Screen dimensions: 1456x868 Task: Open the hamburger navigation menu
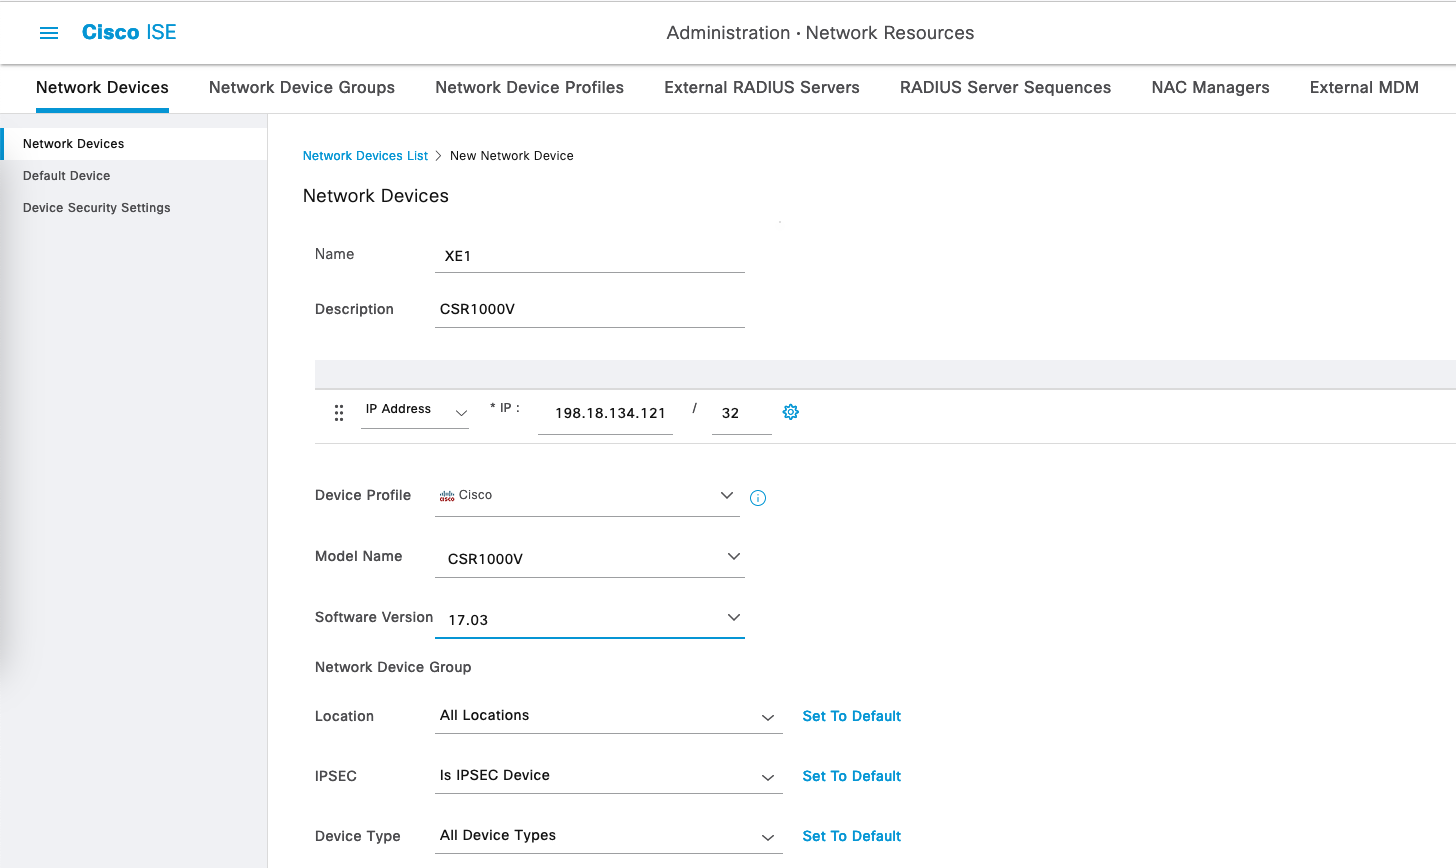click(49, 33)
